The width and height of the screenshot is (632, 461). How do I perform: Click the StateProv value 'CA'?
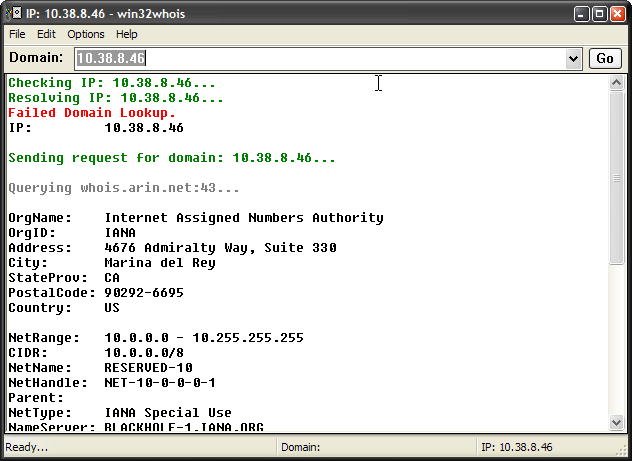point(112,278)
